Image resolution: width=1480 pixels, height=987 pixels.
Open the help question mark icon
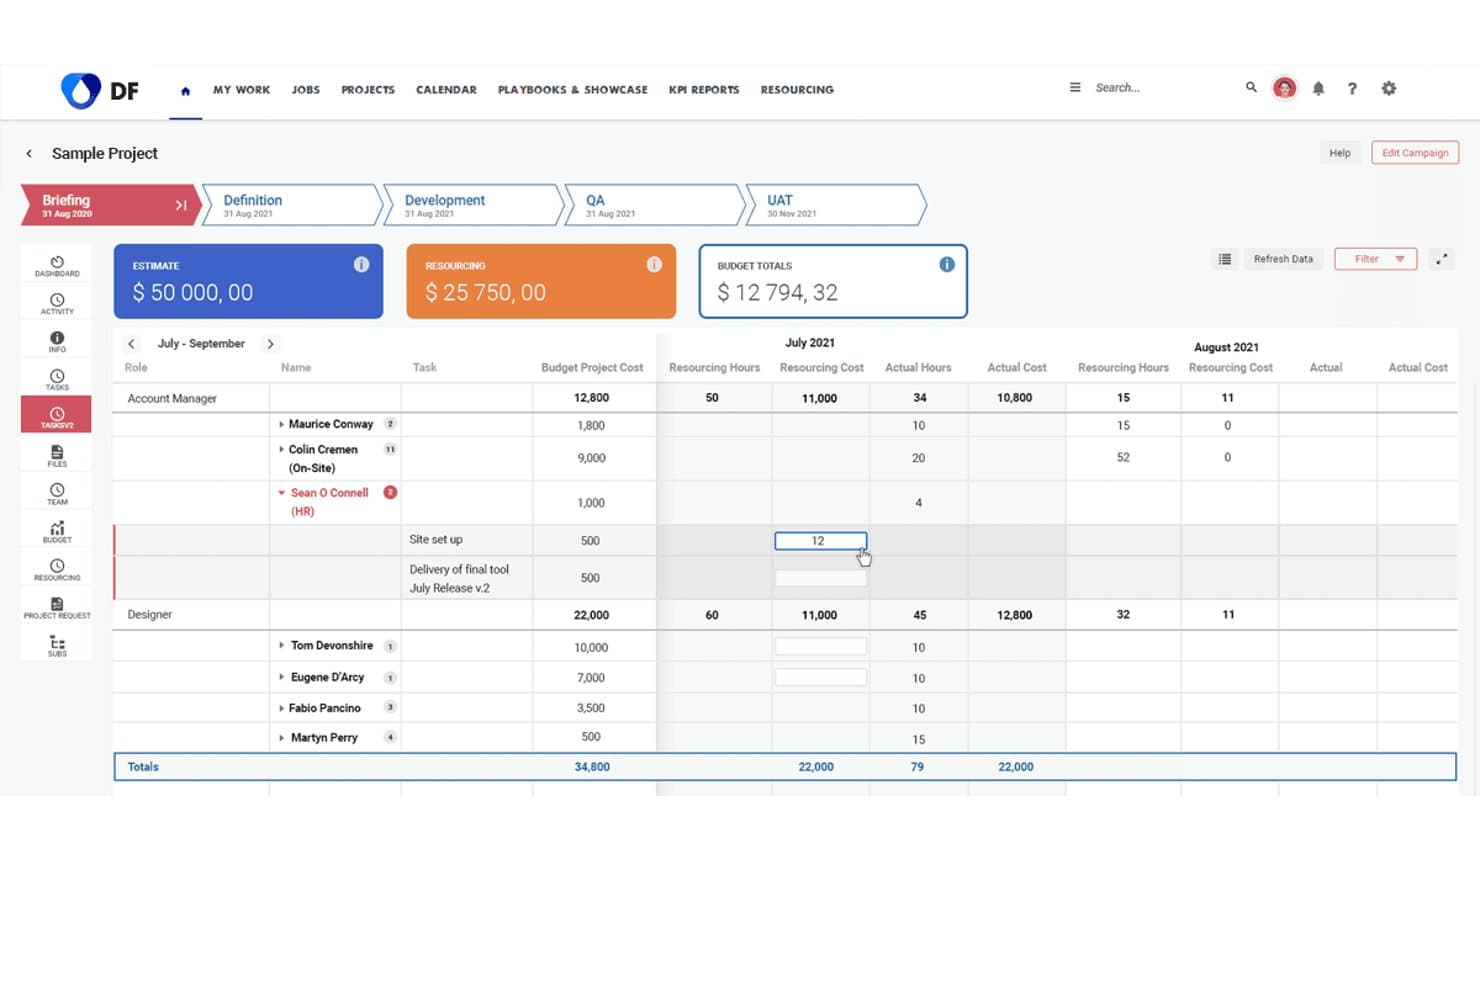(x=1352, y=88)
